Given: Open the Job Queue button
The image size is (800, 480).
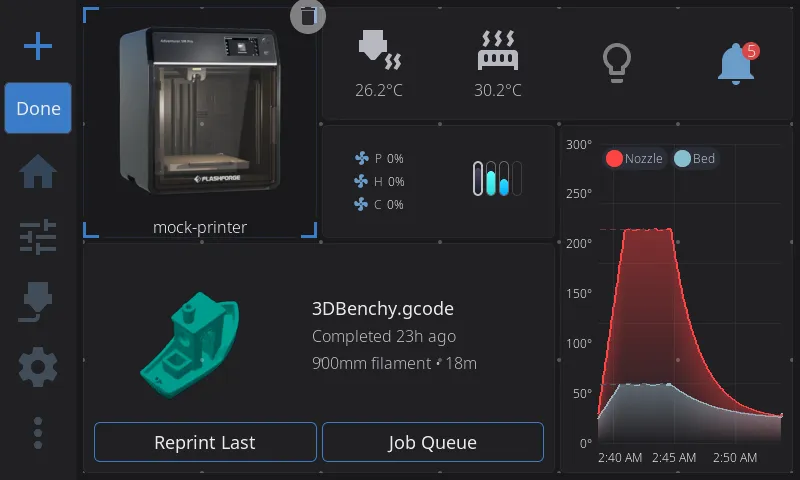Looking at the screenshot, I should pyautogui.click(x=433, y=442).
